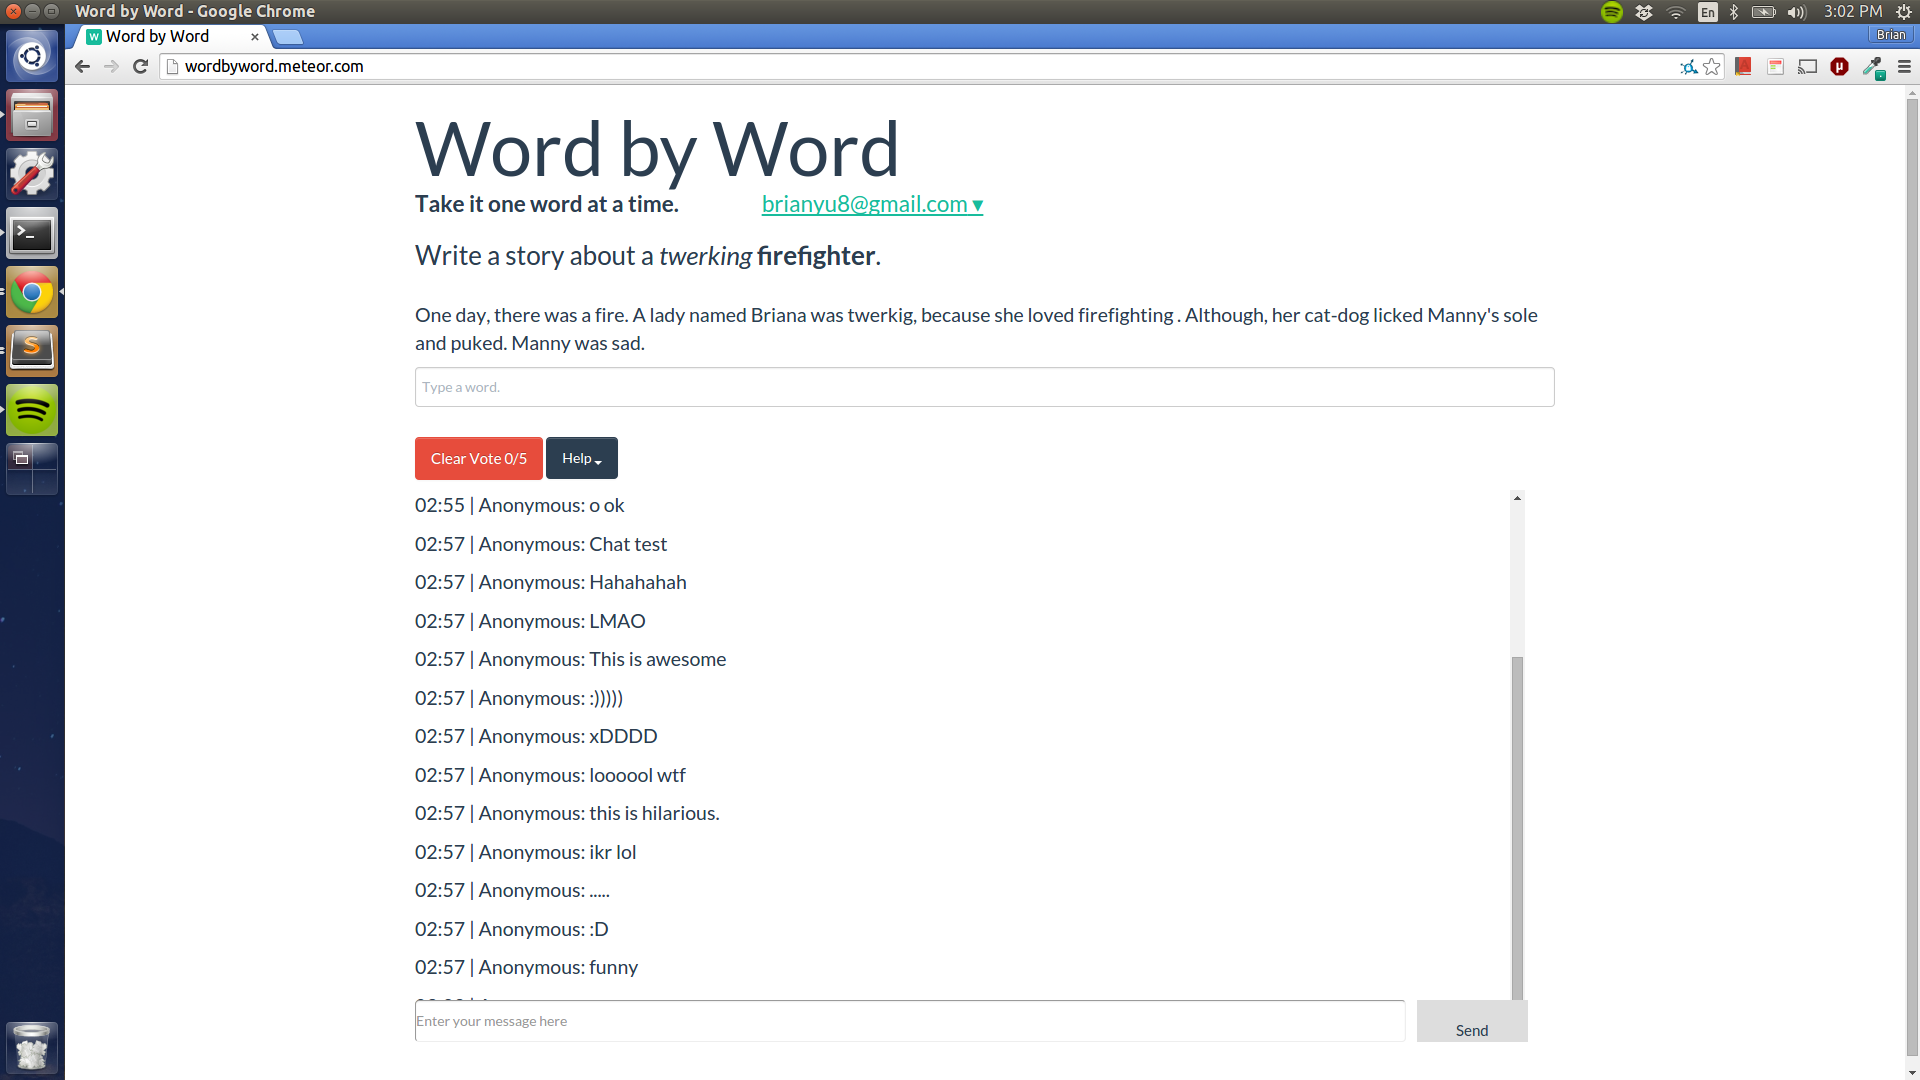This screenshot has width=1920, height=1080.
Task: Launch Terminal from the Ubuntu dock
Action: (32, 234)
